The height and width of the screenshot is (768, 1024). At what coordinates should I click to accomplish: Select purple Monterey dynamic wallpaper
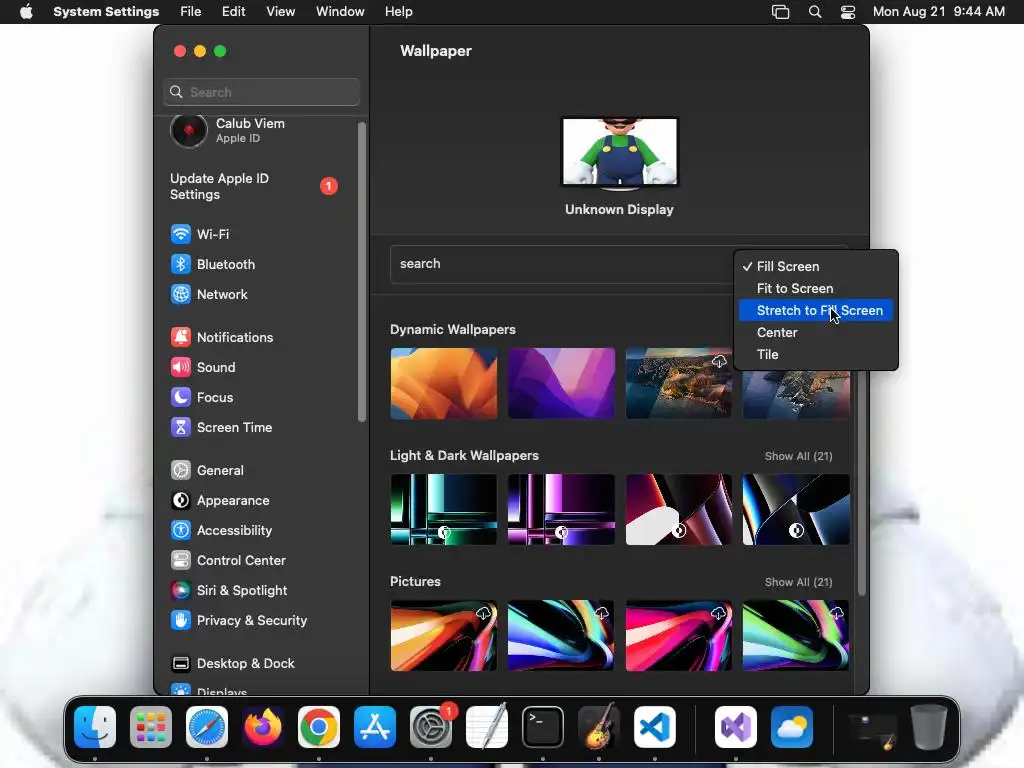(x=561, y=383)
